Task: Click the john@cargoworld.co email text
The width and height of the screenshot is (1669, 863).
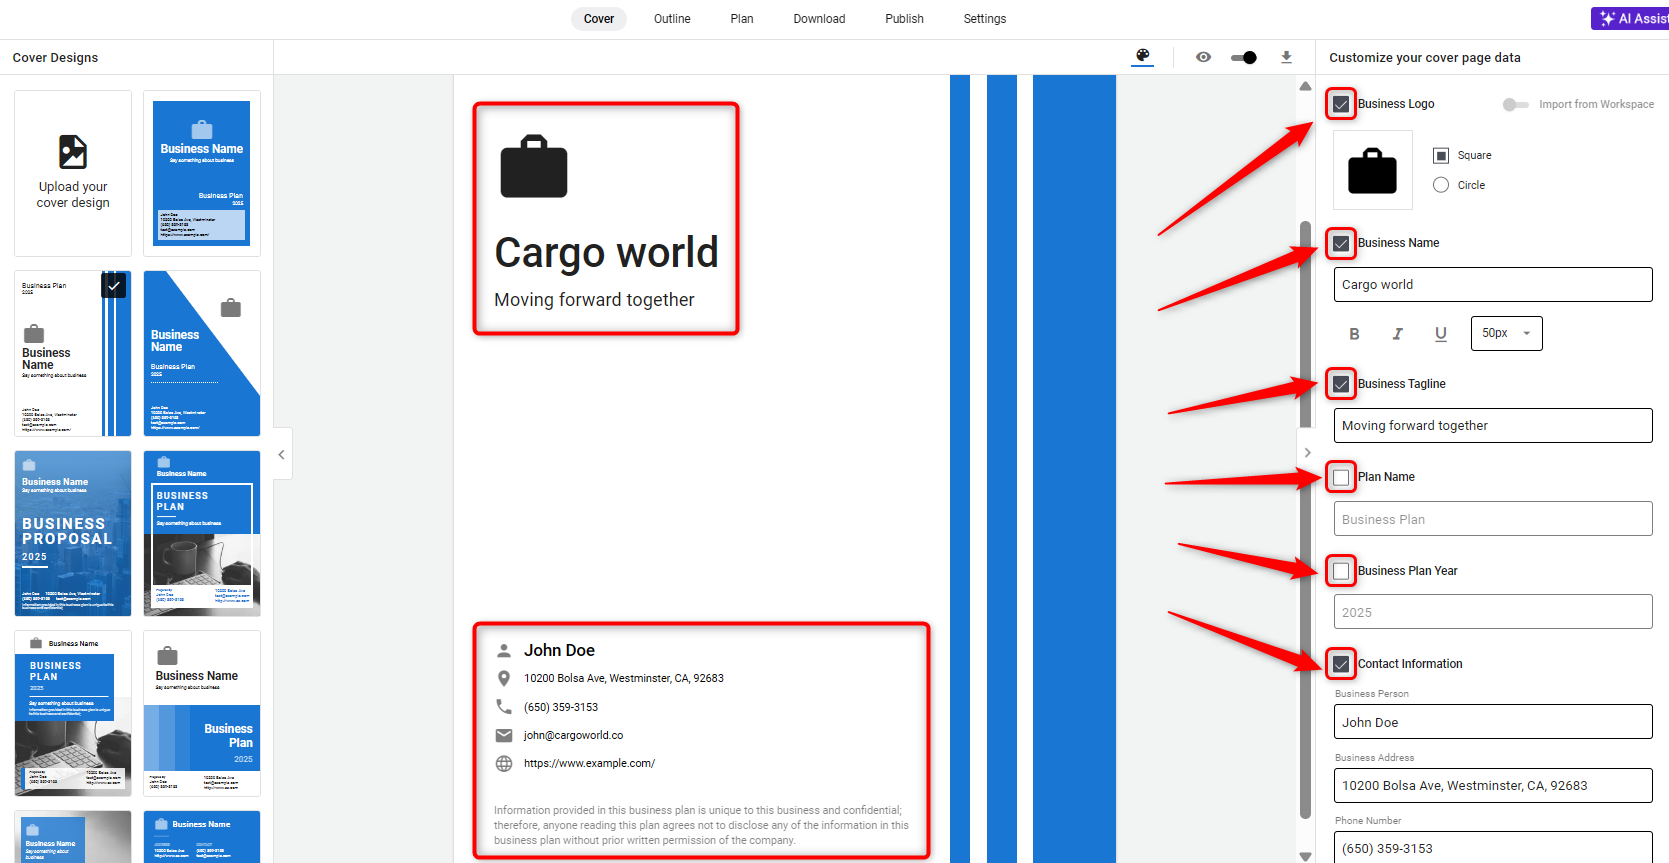Action: pyautogui.click(x=573, y=735)
